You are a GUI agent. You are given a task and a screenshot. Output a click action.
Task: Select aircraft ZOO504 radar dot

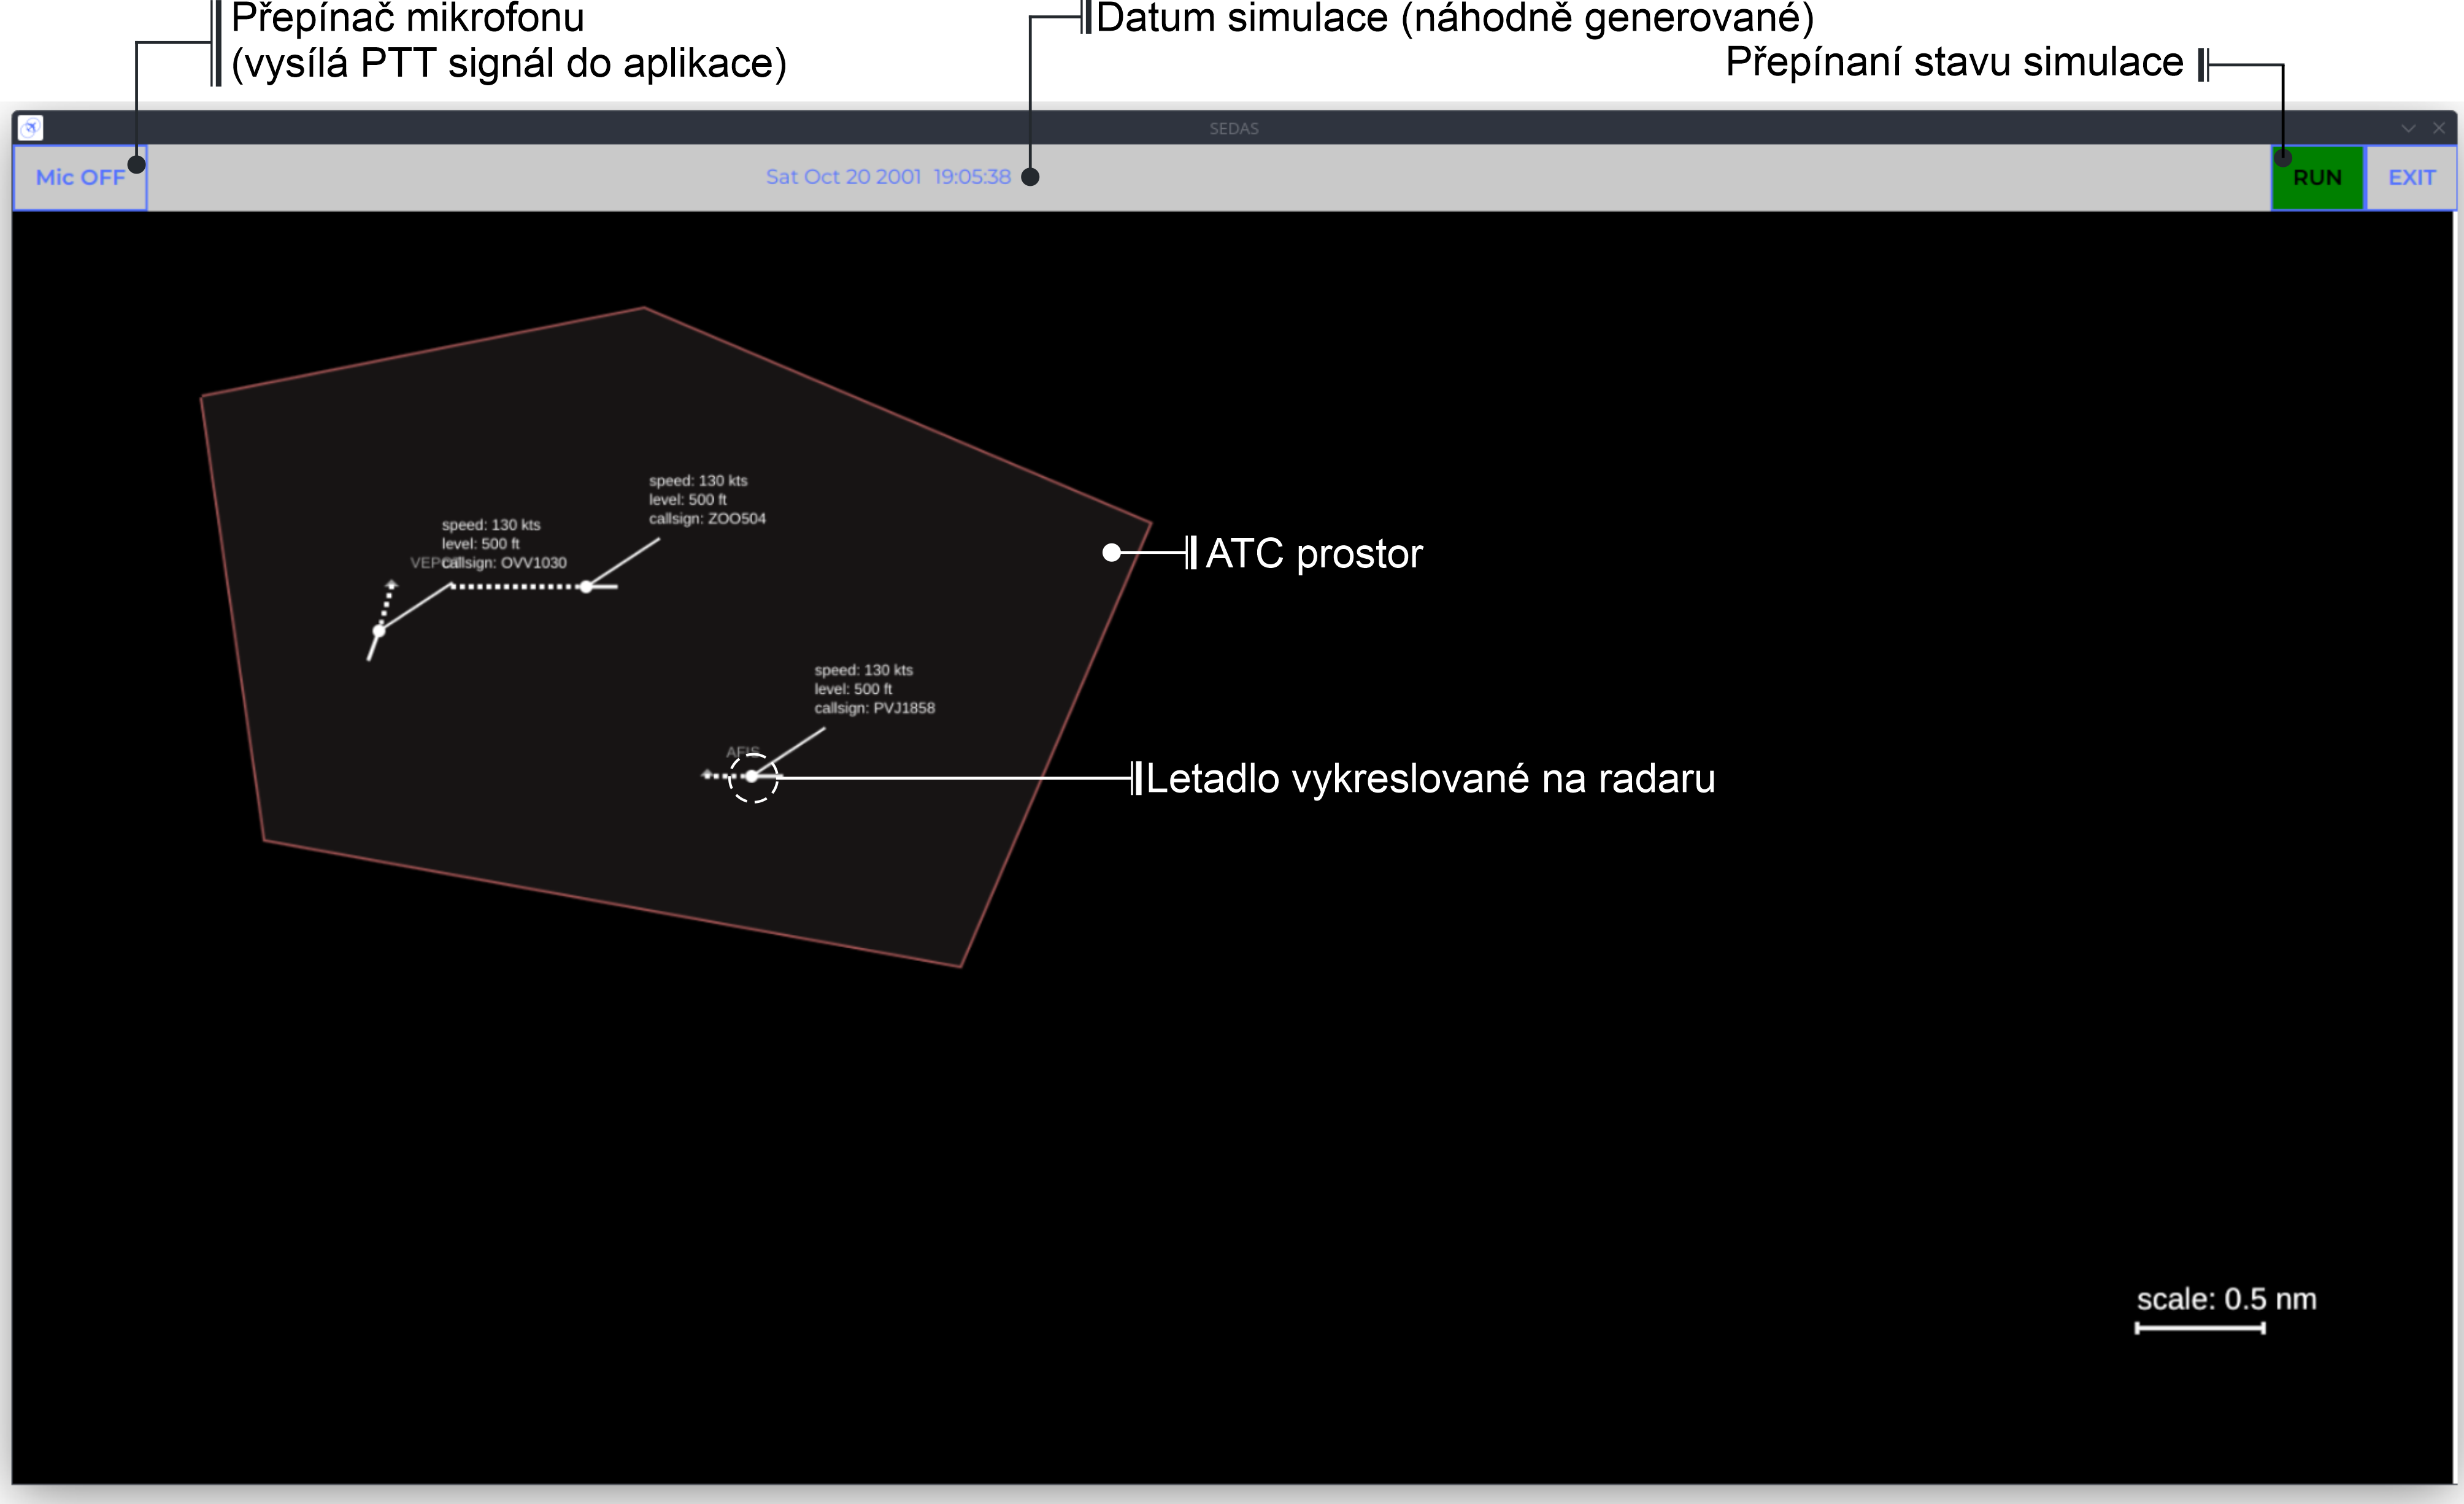pyautogui.click(x=586, y=587)
